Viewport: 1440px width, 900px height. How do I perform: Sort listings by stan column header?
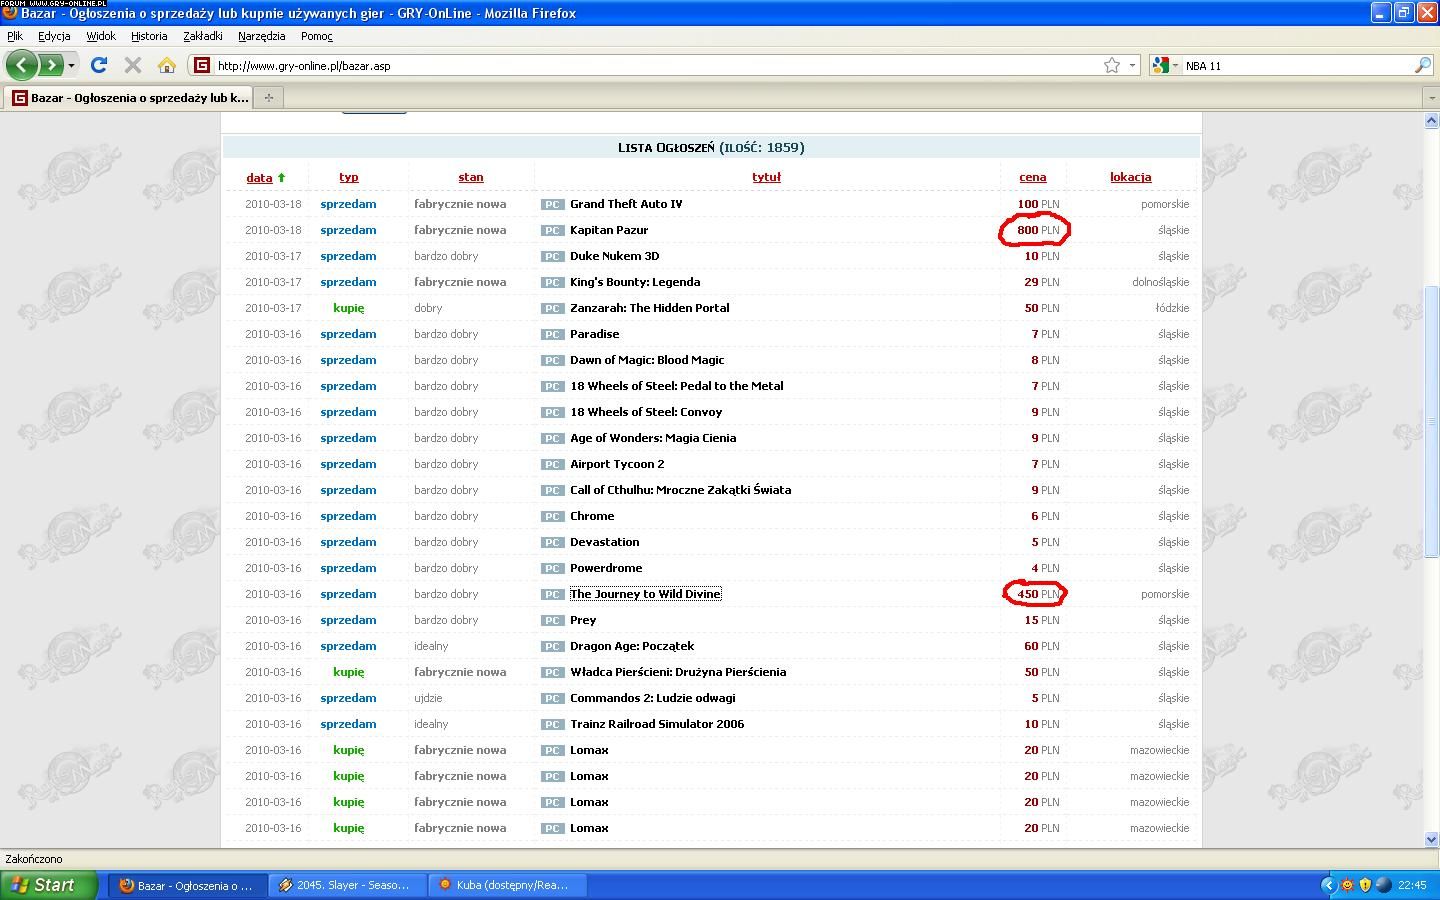(x=471, y=177)
